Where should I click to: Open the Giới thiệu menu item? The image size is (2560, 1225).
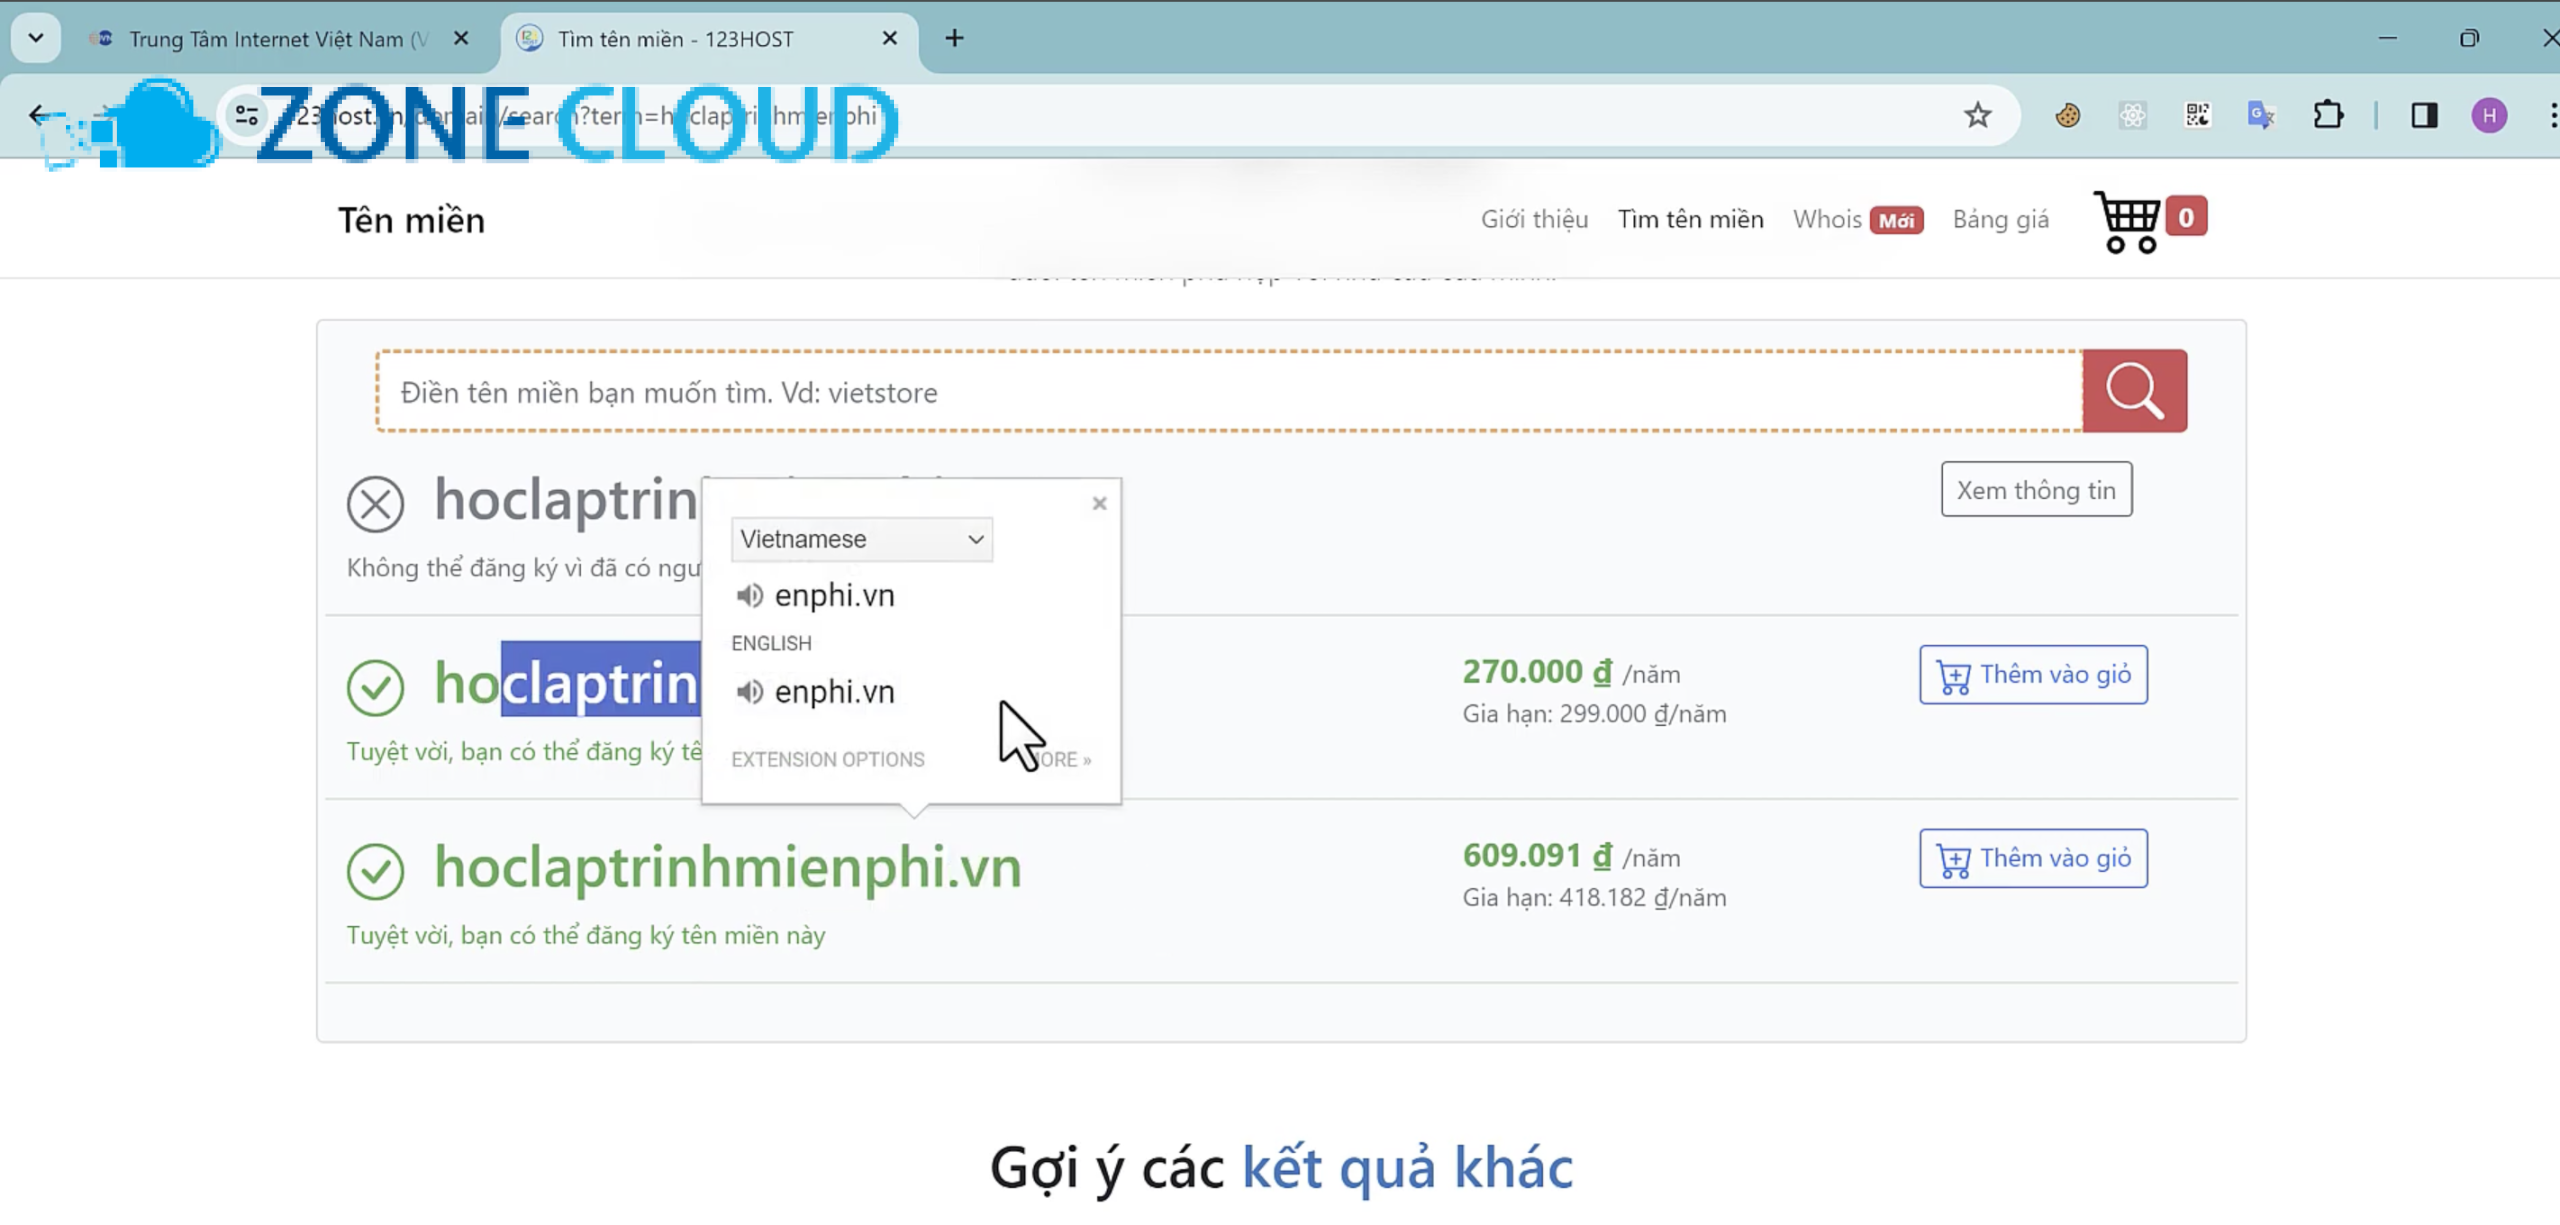1534,220
